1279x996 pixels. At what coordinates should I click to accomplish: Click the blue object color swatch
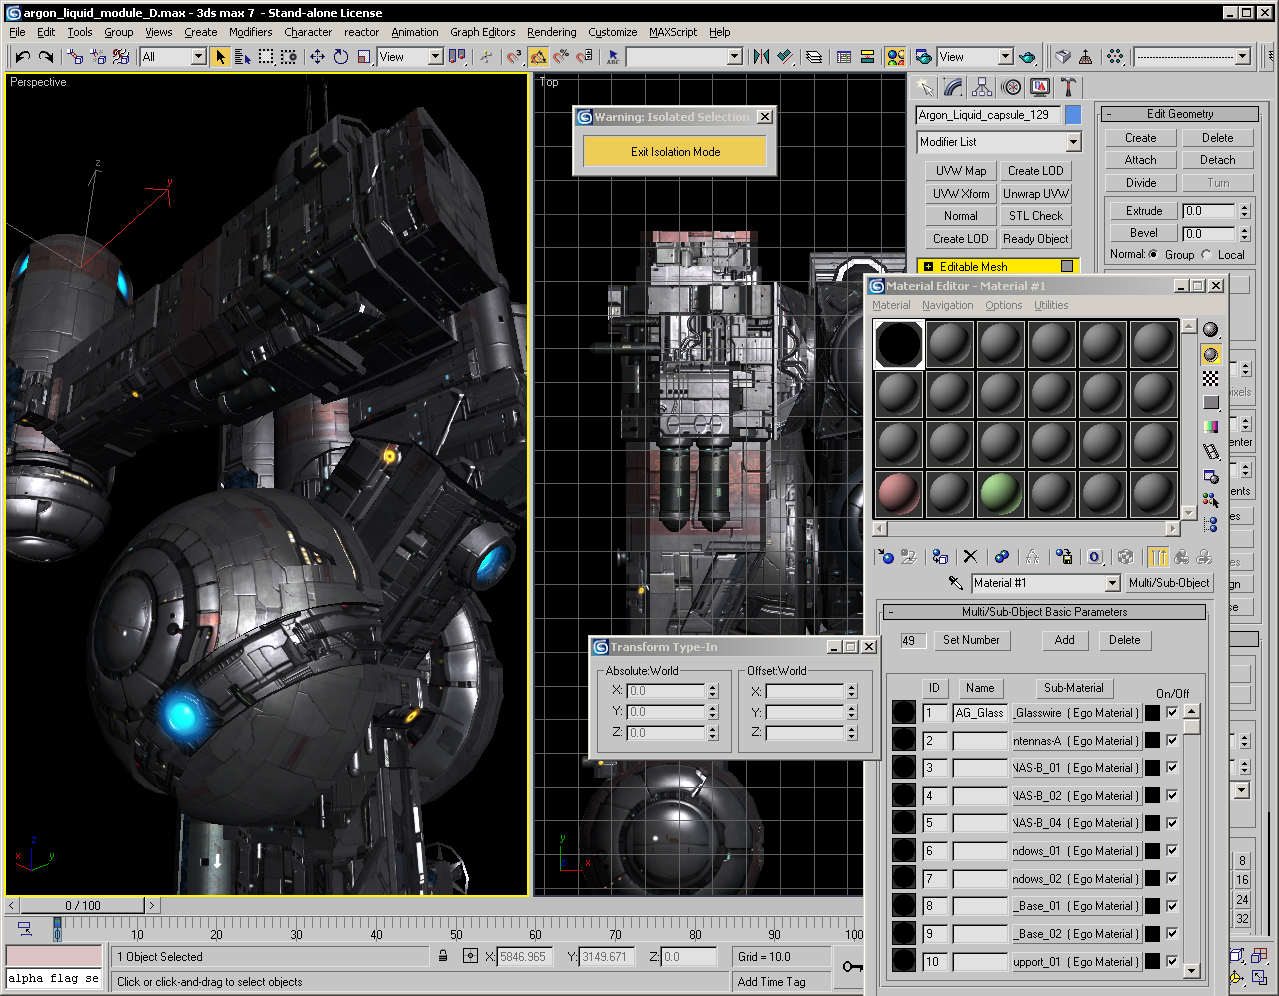pos(1073,115)
